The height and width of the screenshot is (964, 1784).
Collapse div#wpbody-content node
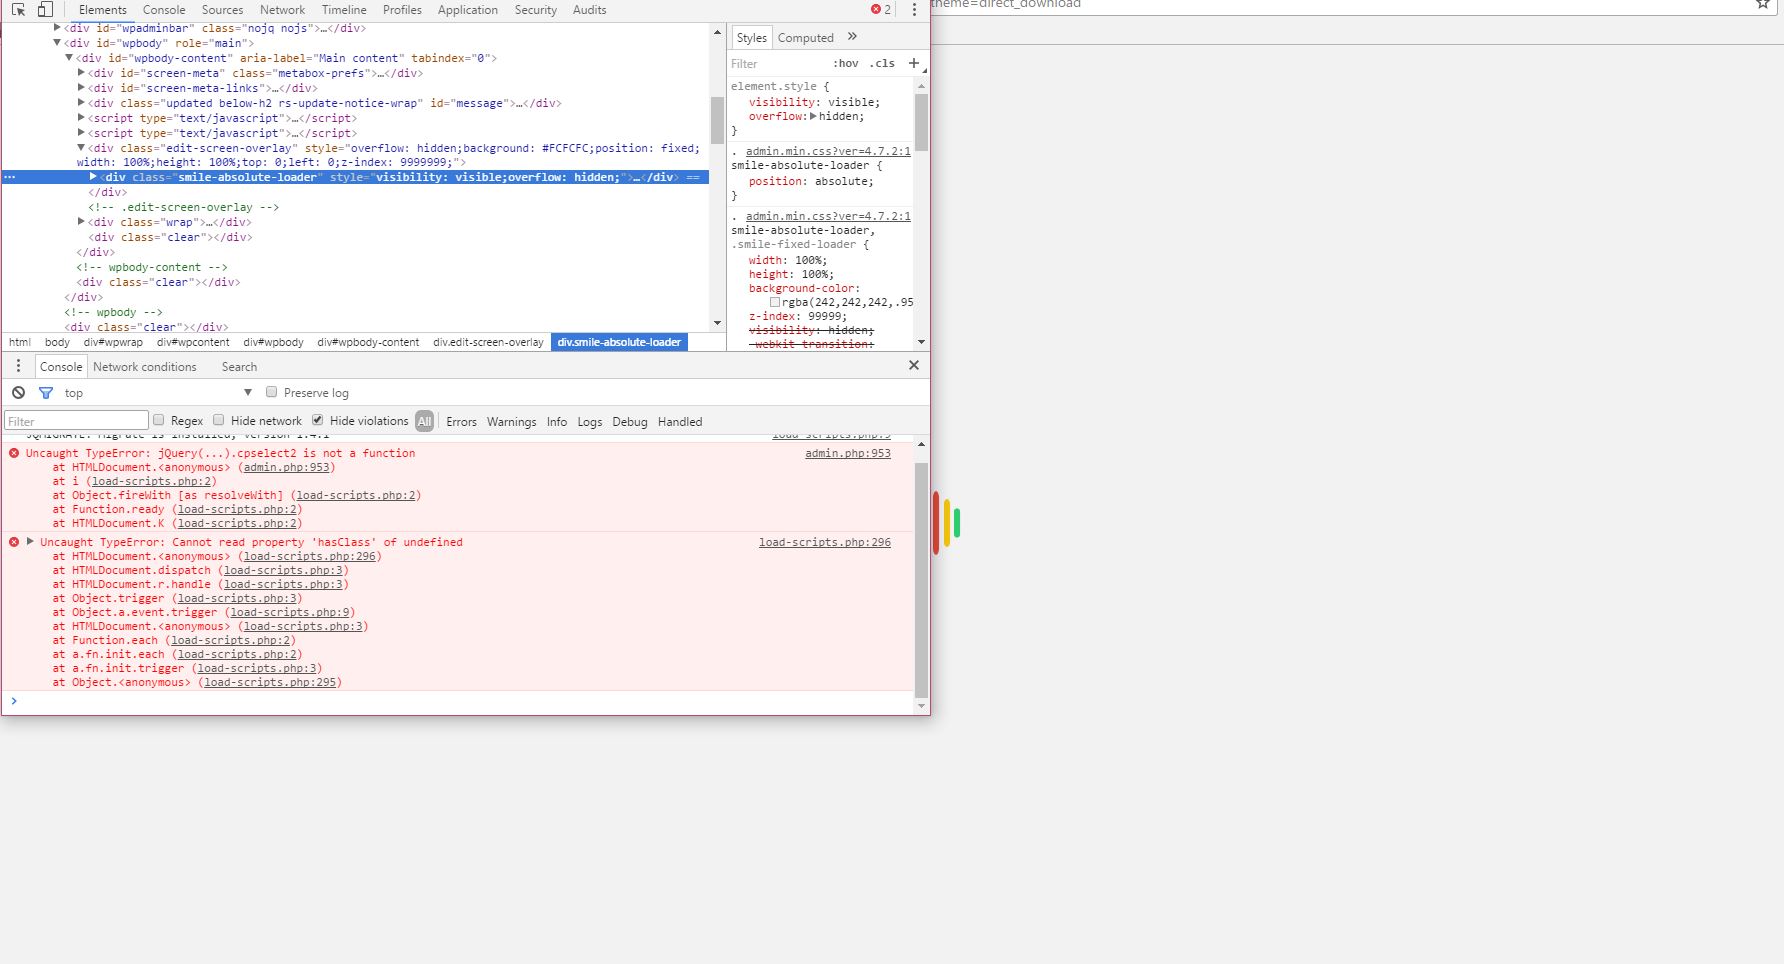(69, 58)
